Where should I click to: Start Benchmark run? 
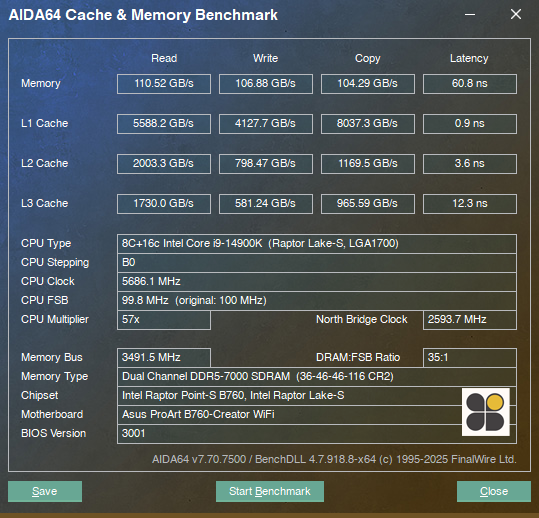tap(270, 491)
